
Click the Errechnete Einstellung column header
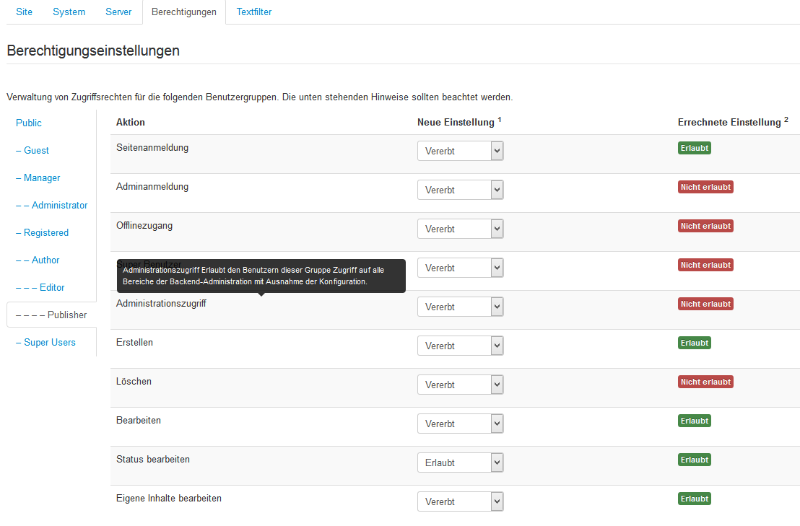point(733,122)
